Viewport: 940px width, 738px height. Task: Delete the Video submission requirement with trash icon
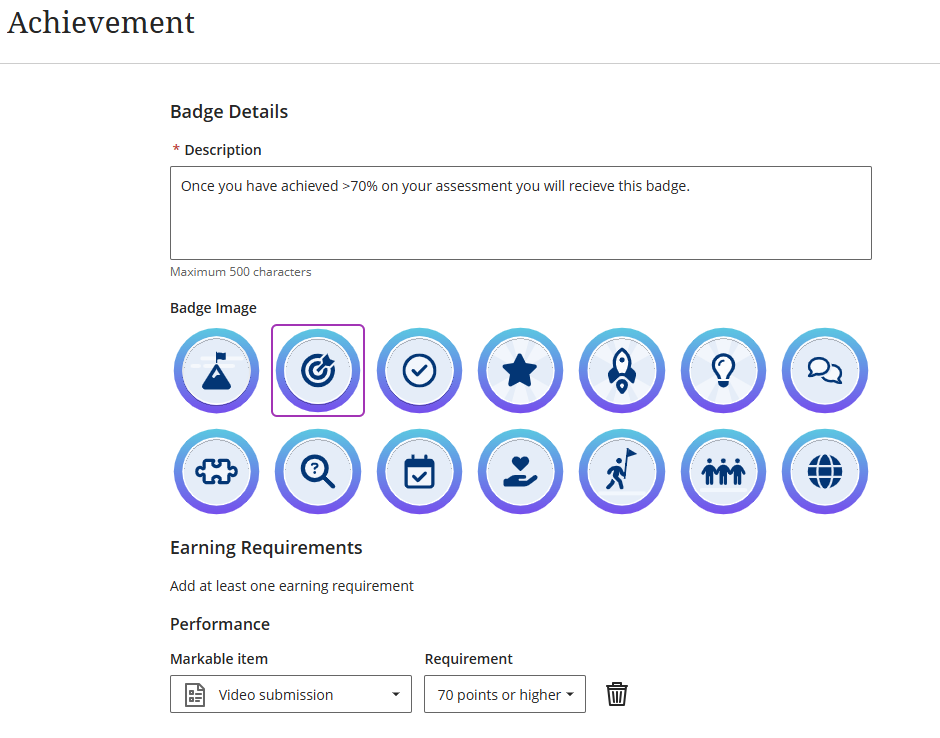tap(617, 694)
